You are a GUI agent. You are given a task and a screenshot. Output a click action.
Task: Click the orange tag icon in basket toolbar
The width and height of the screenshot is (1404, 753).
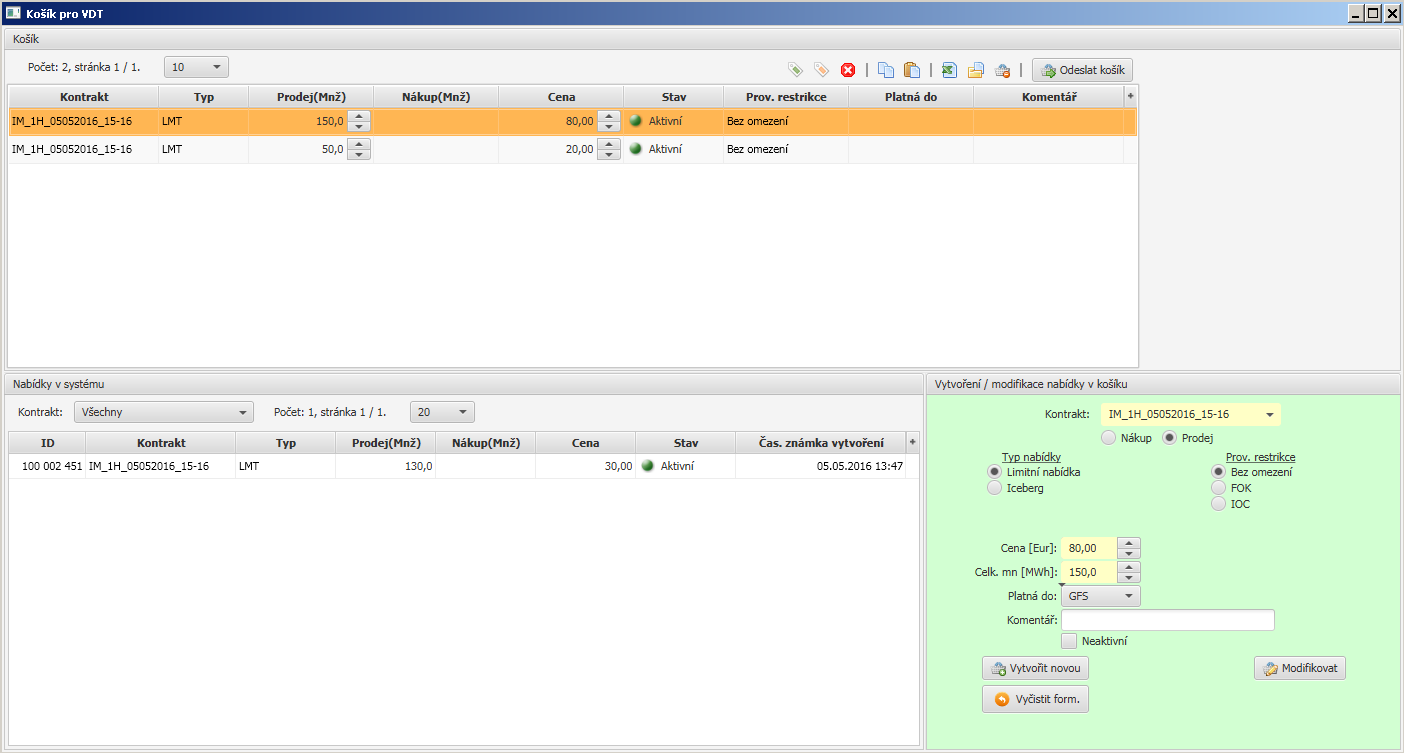821,70
